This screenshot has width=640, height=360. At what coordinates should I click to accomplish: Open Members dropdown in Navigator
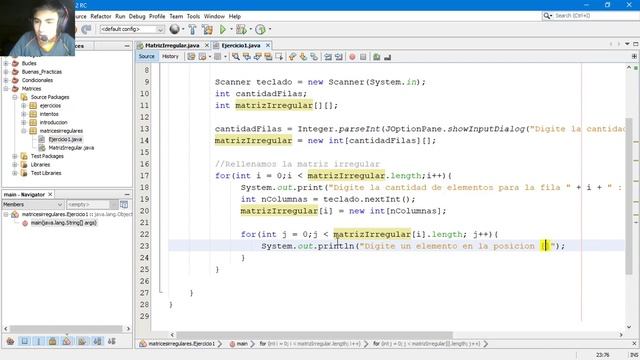[x=33, y=204]
